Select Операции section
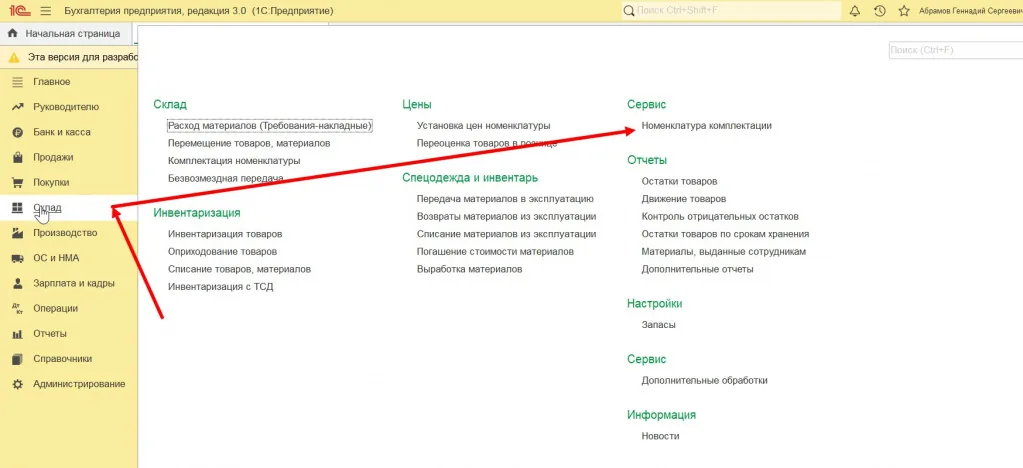The height and width of the screenshot is (468, 1023). pos(55,308)
